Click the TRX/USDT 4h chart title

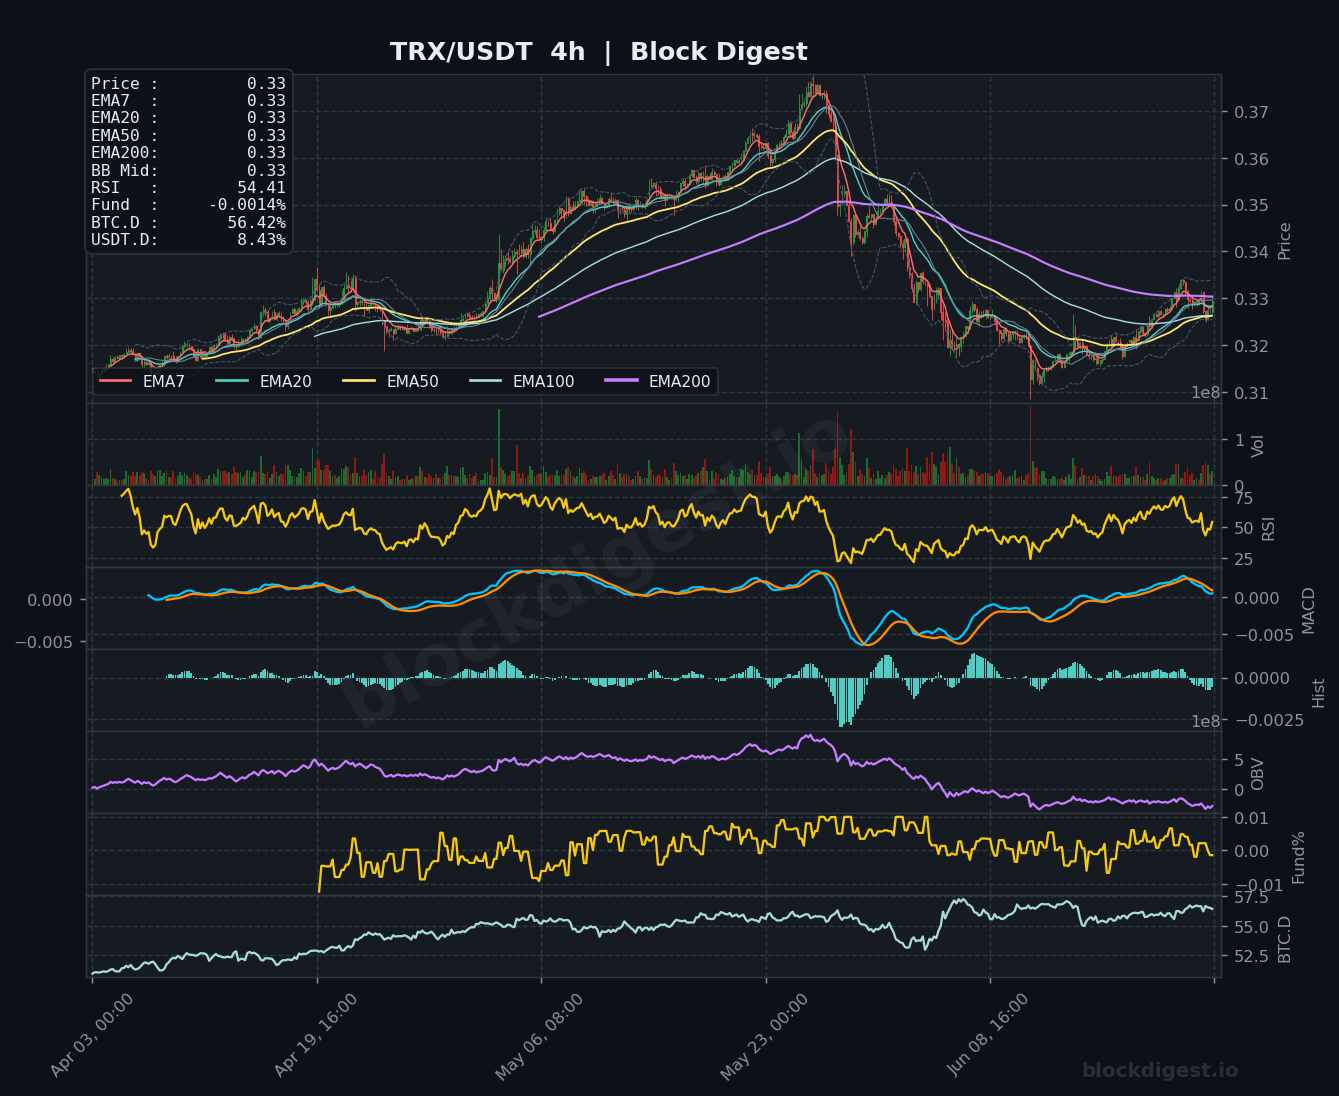(598, 52)
